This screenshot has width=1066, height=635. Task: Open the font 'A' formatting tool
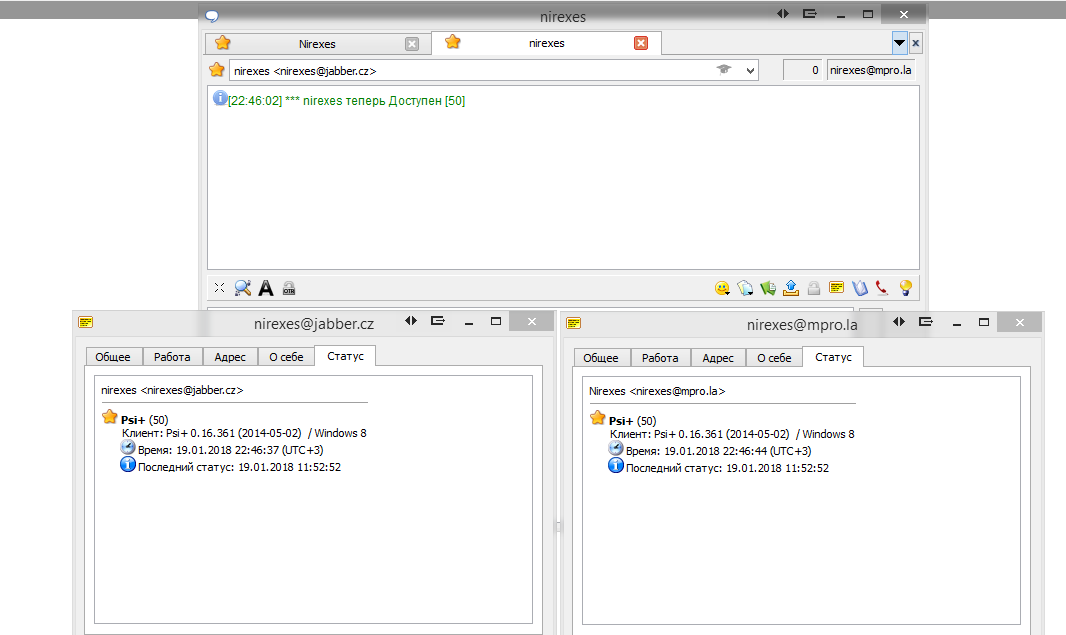[266, 288]
